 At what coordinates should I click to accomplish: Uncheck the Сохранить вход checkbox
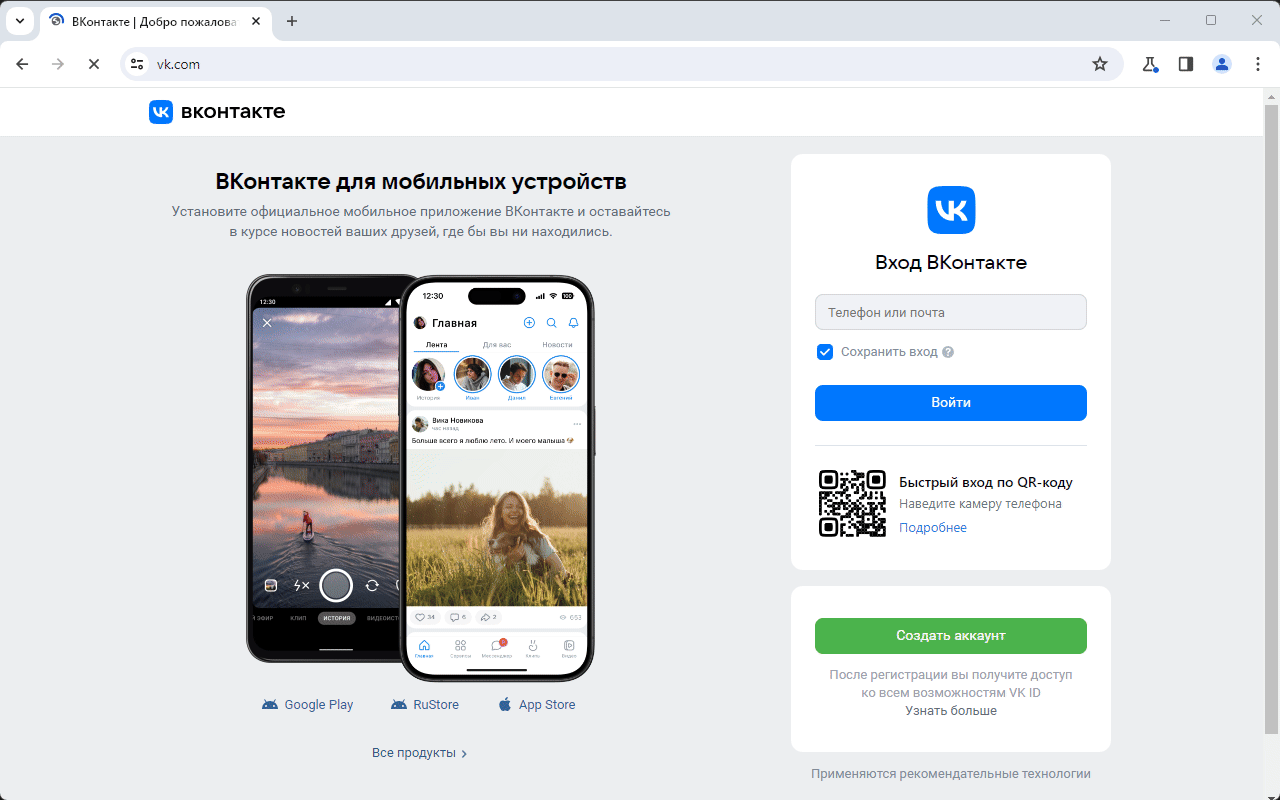click(x=825, y=352)
